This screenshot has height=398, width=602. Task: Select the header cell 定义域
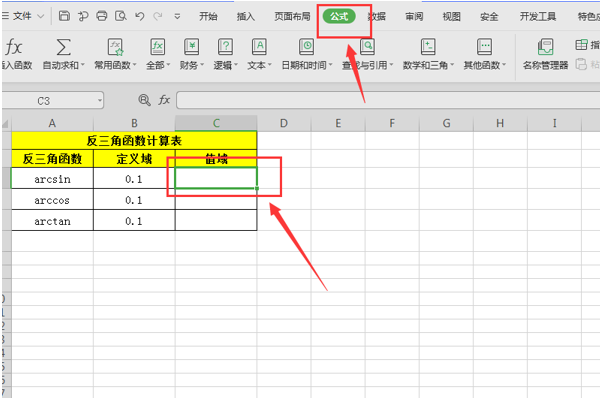[x=134, y=159]
